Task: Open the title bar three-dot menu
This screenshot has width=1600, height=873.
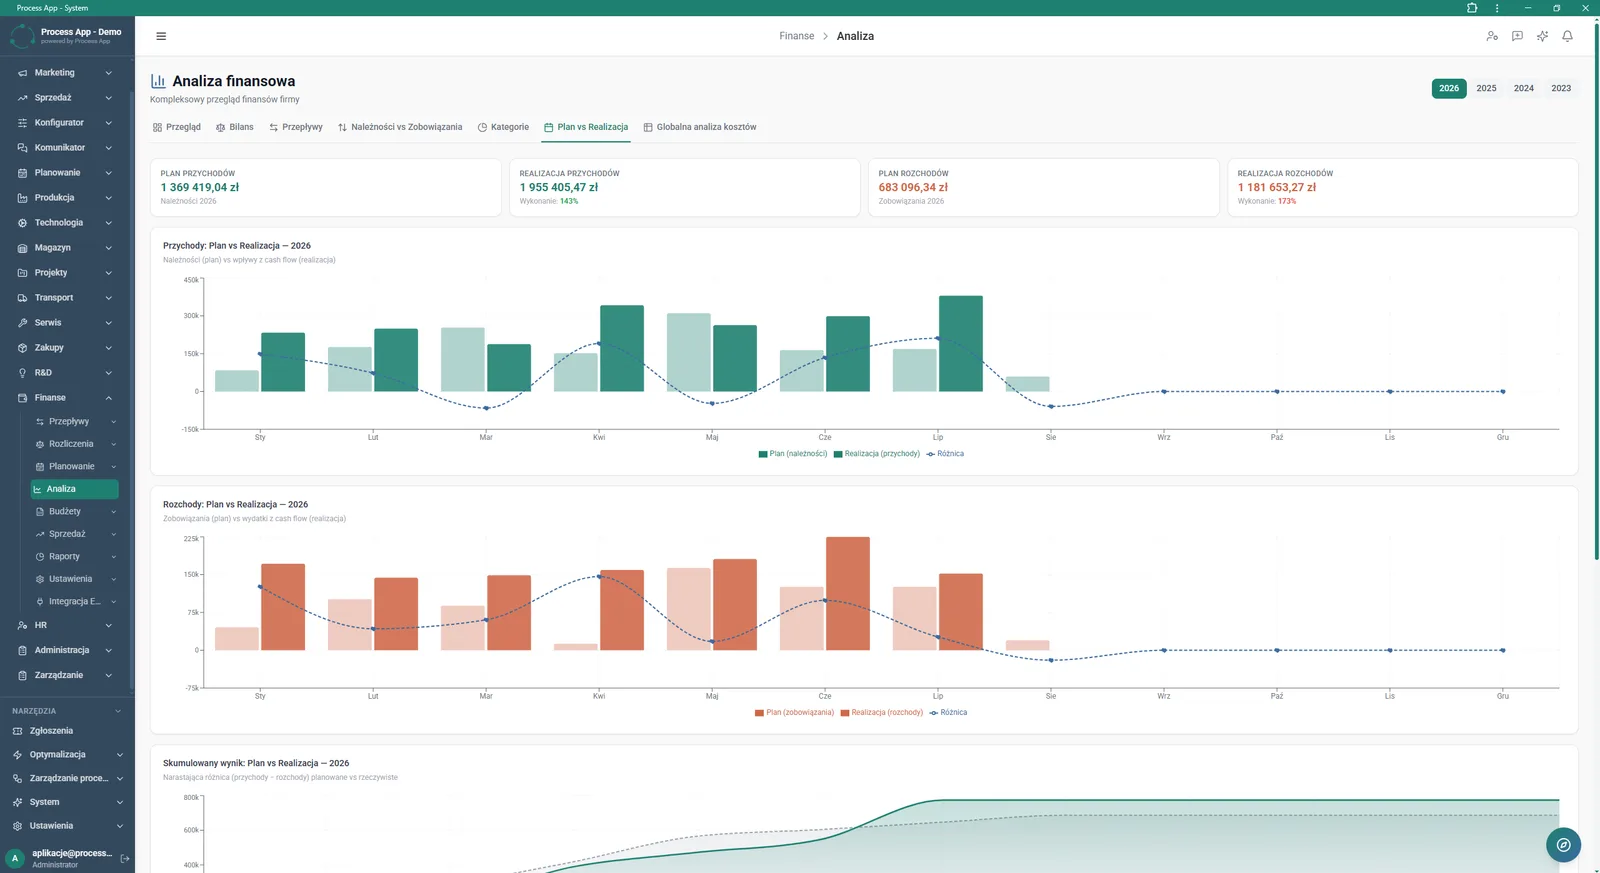Action: click(x=1497, y=8)
